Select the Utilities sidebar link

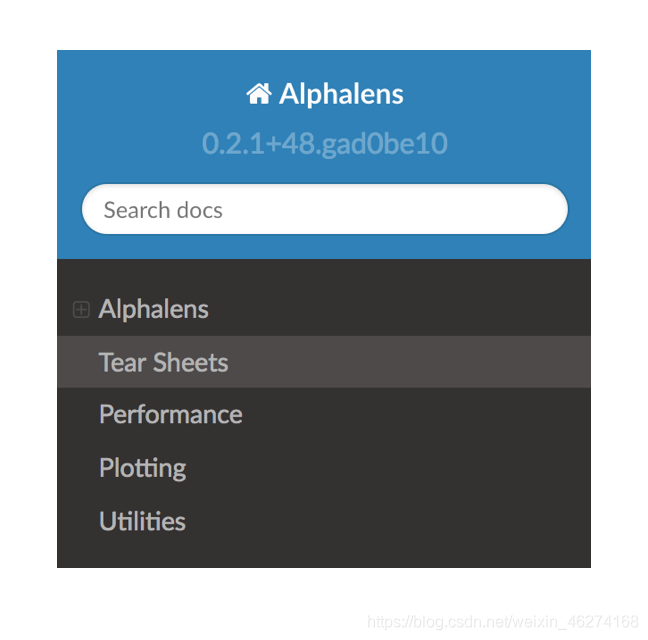click(142, 521)
